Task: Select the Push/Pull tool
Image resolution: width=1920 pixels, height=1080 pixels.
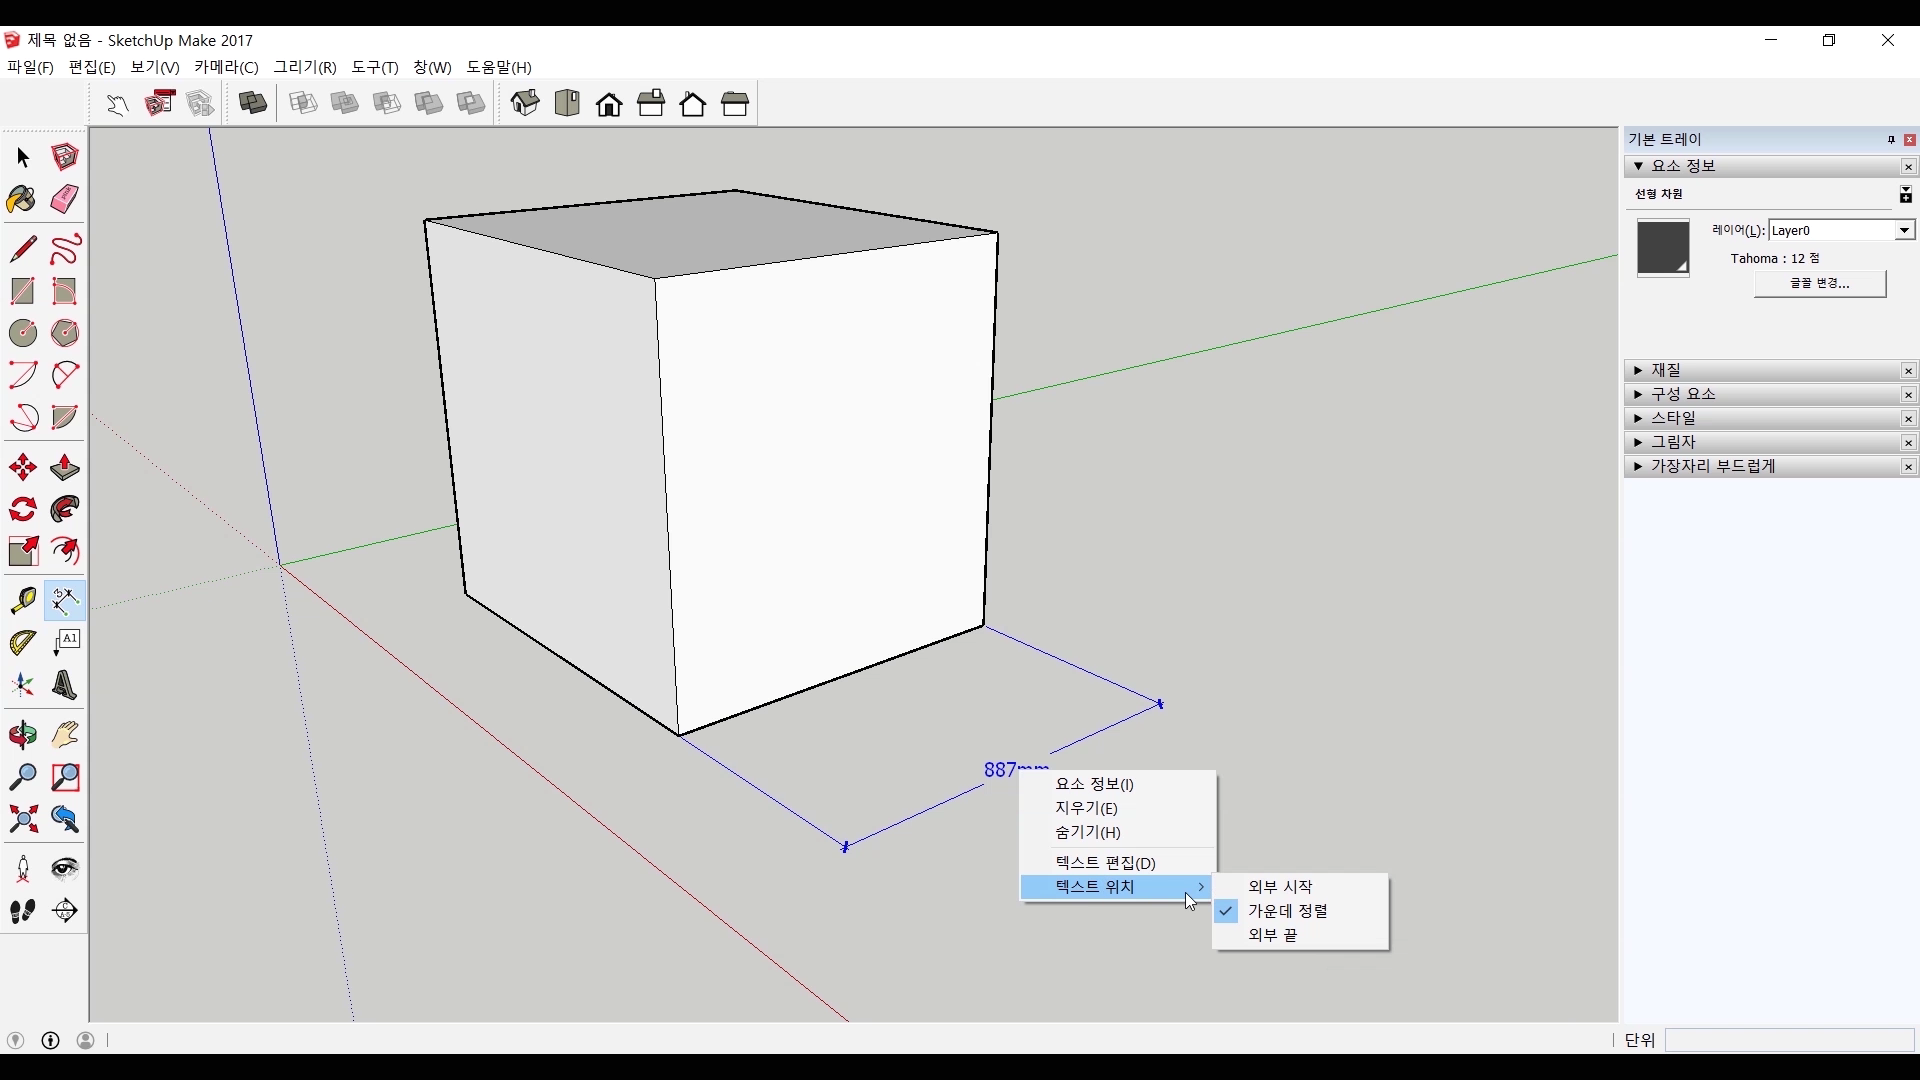Action: point(65,468)
